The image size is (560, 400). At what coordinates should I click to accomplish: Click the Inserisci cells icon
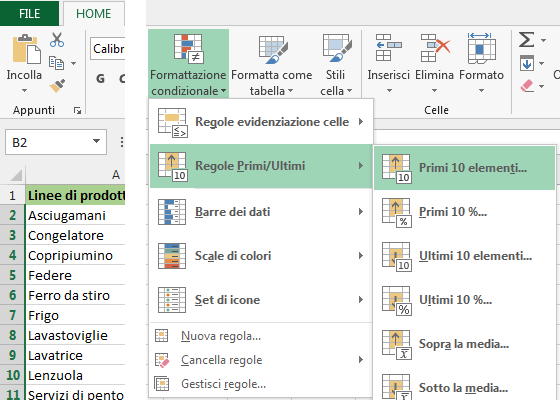tap(389, 48)
